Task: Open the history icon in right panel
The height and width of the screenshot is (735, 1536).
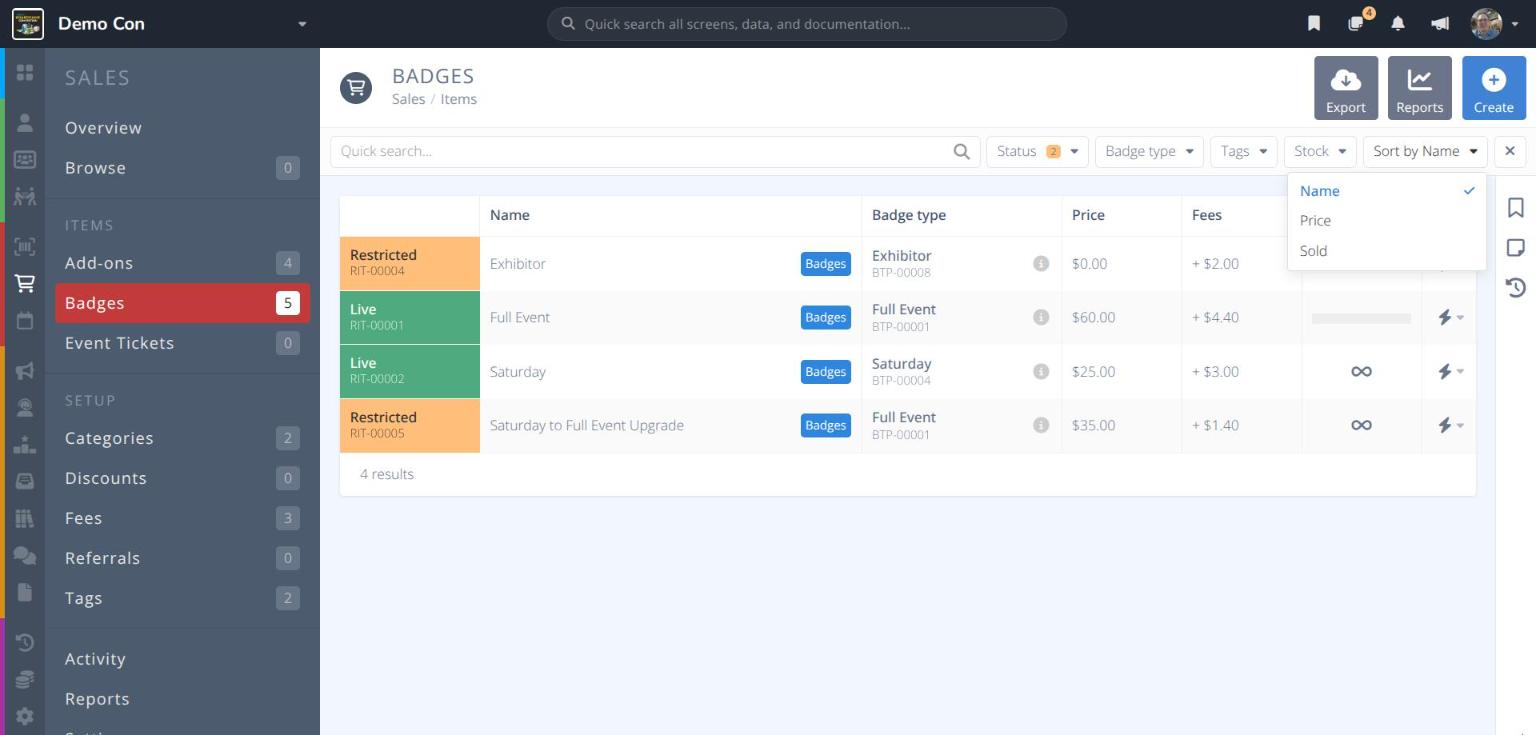Action: [1516, 288]
